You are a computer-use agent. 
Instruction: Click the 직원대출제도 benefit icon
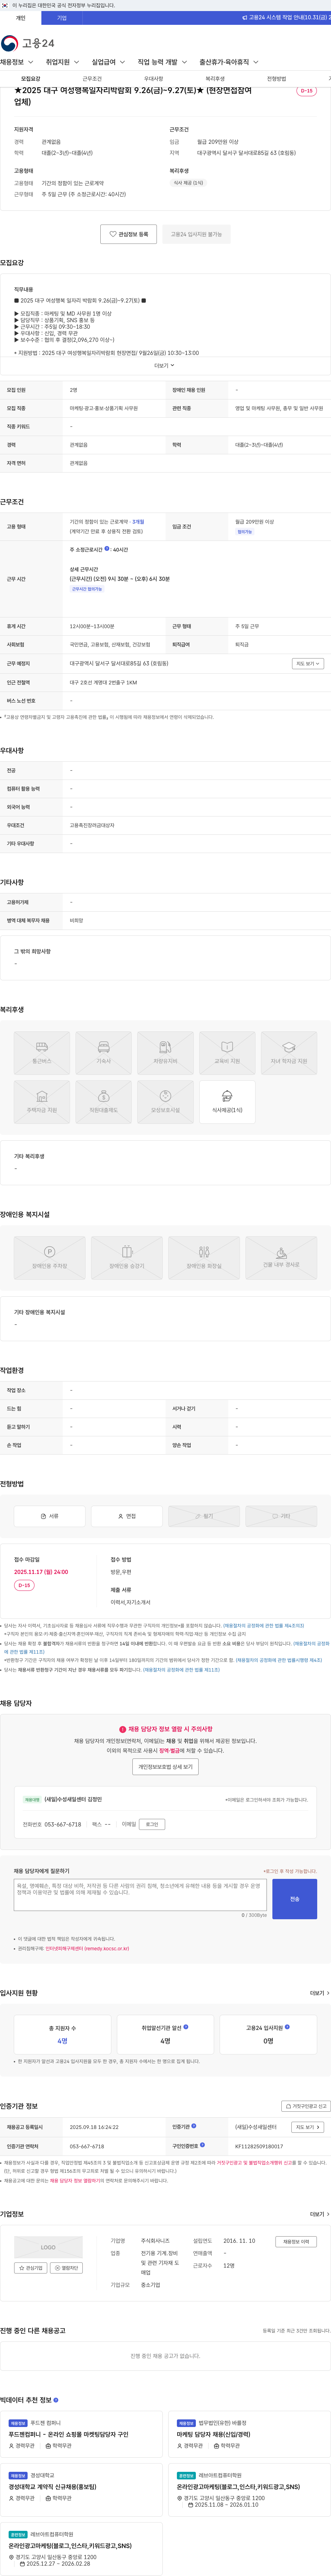[104, 1102]
